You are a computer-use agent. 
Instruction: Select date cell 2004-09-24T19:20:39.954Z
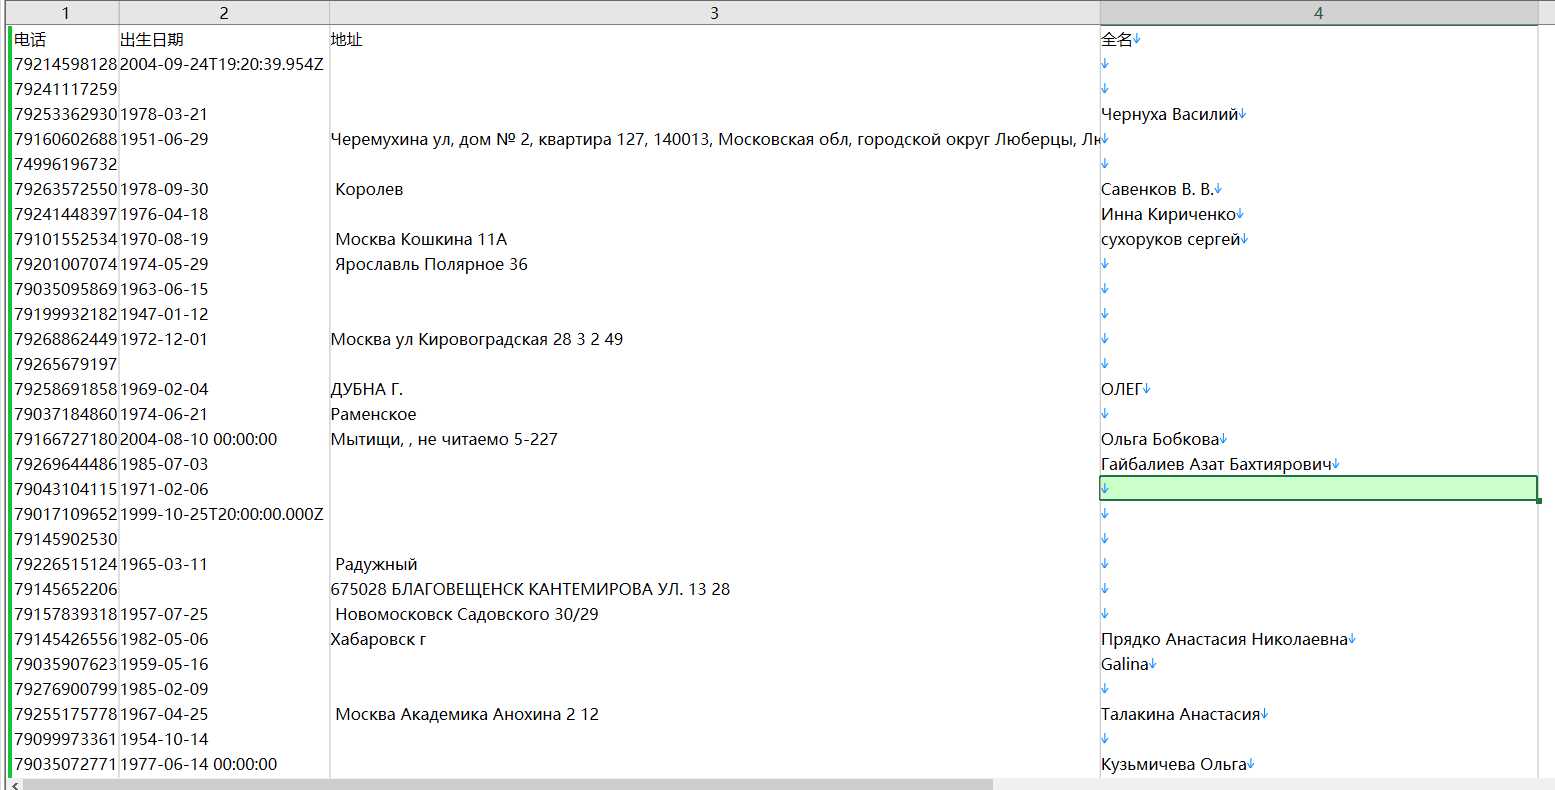click(224, 64)
